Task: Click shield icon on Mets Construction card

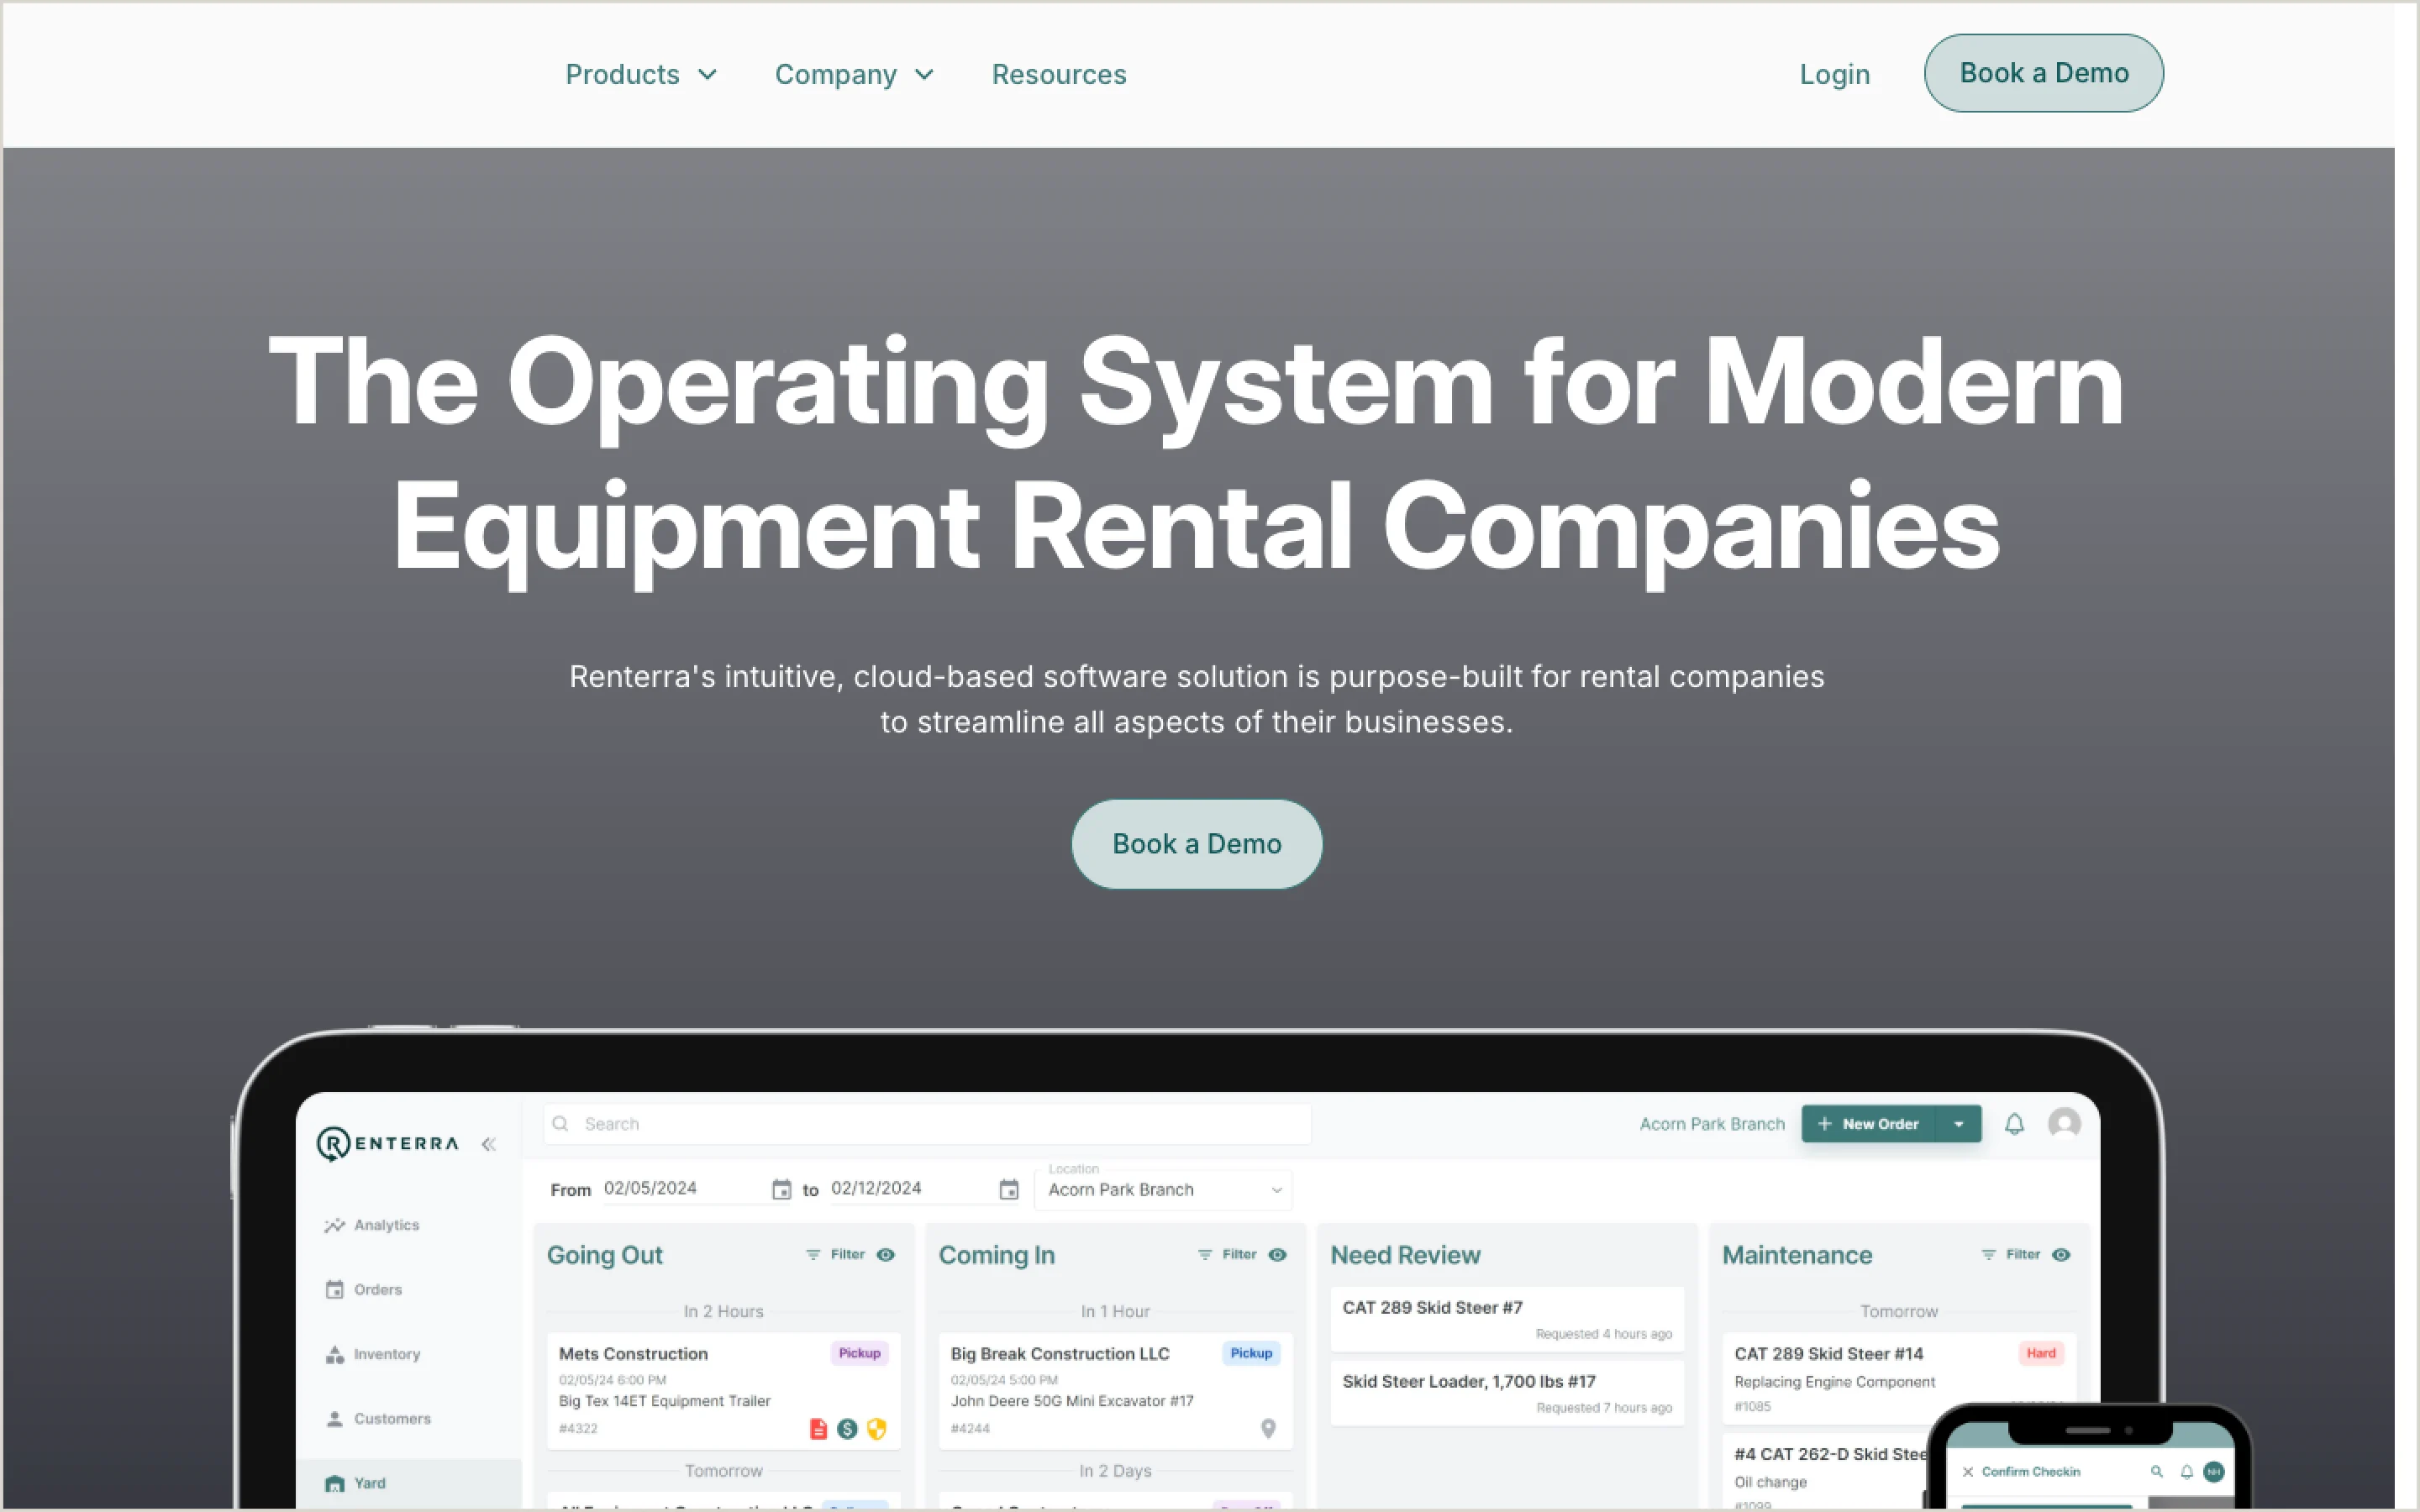Action: (877, 1429)
